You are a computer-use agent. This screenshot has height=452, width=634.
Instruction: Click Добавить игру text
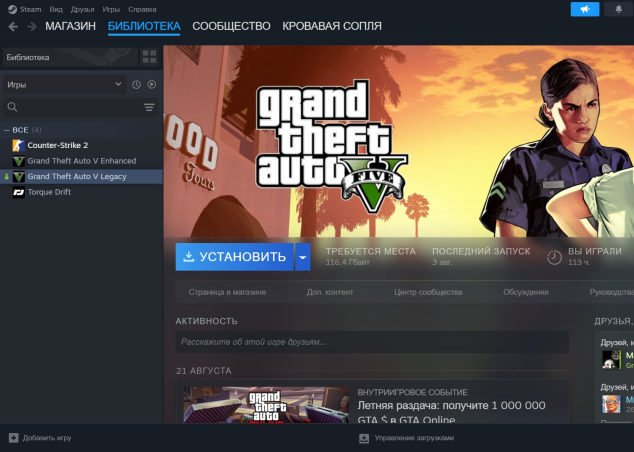click(x=47, y=438)
